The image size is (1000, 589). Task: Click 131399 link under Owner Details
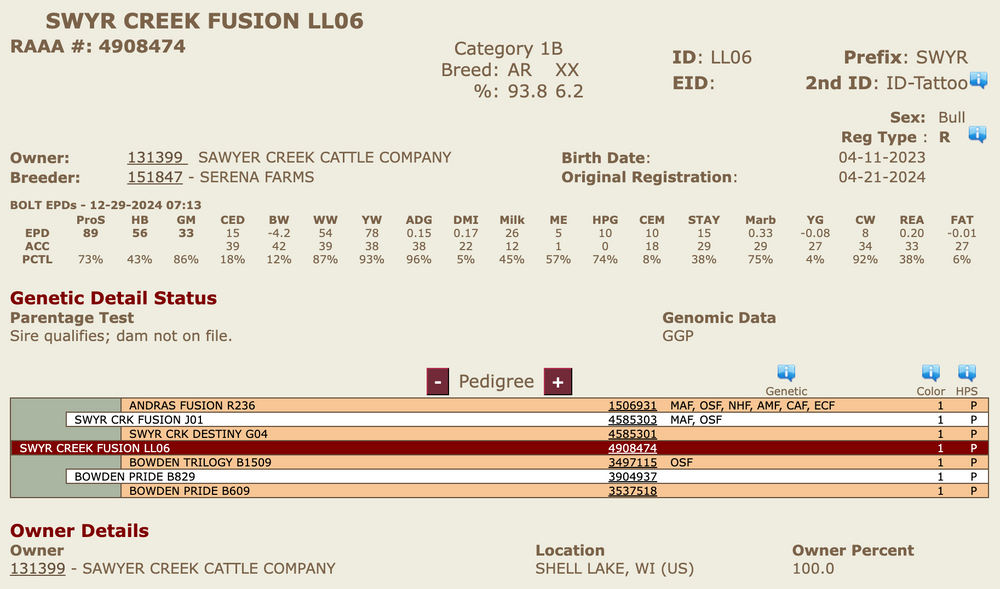pyautogui.click(x=38, y=569)
